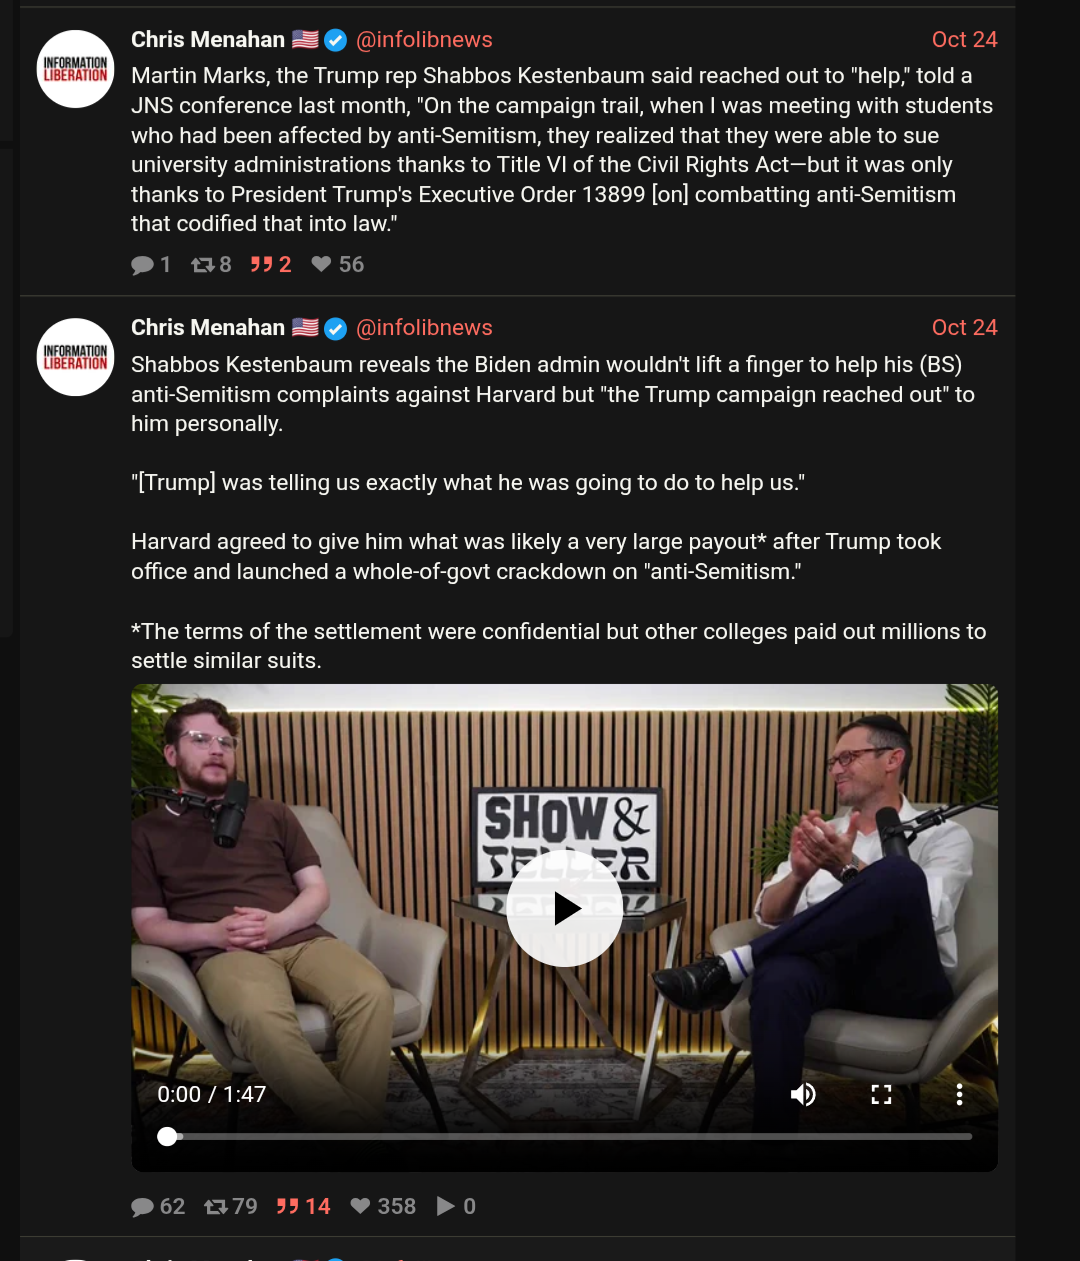1080x1261 pixels.
Task: Click Oct 24 date on first post
Action: coord(965,40)
